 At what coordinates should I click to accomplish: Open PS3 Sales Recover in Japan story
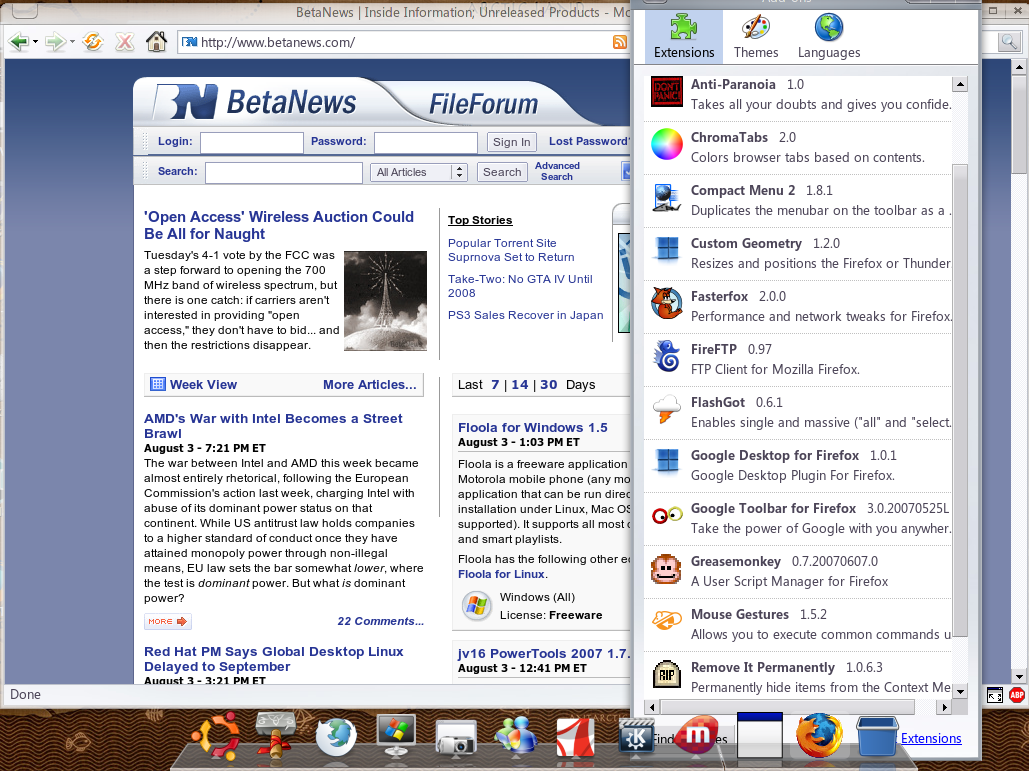tap(526, 315)
